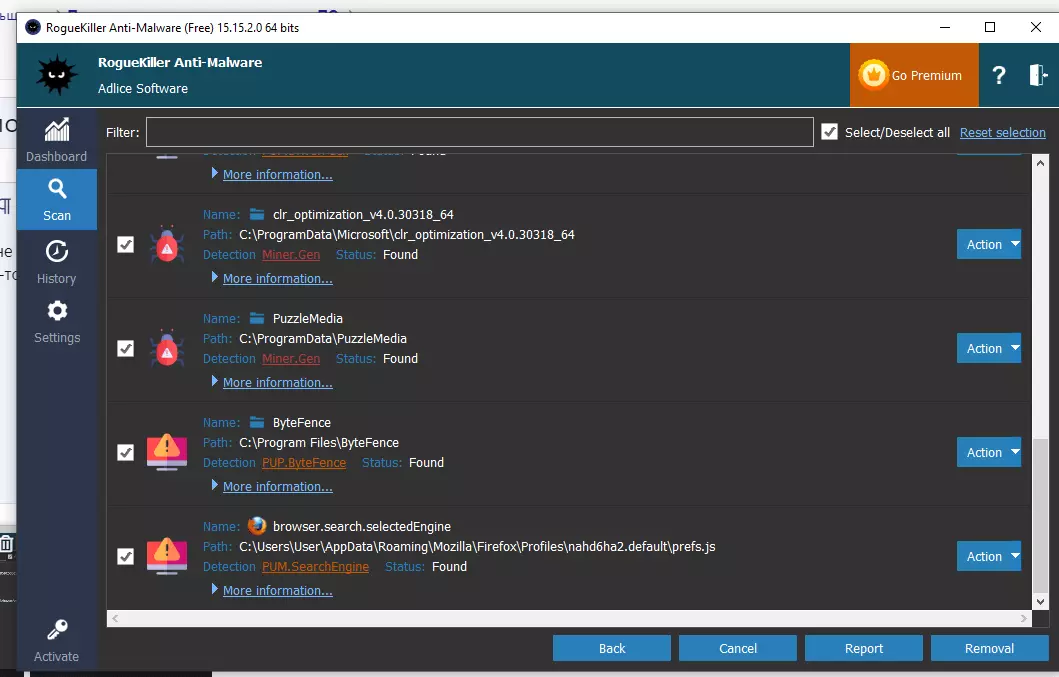Click the Reset selection link
This screenshot has width=1059, height=677.
pos(1002,133)
